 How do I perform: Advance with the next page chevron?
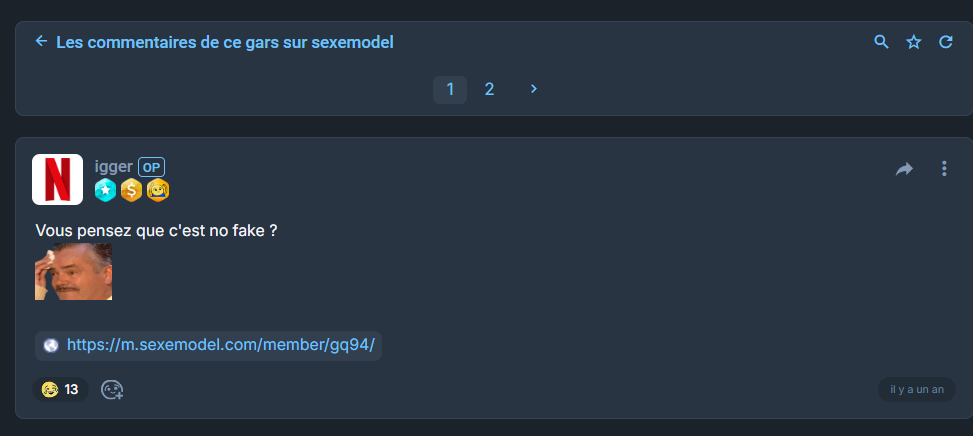[534, 89]
